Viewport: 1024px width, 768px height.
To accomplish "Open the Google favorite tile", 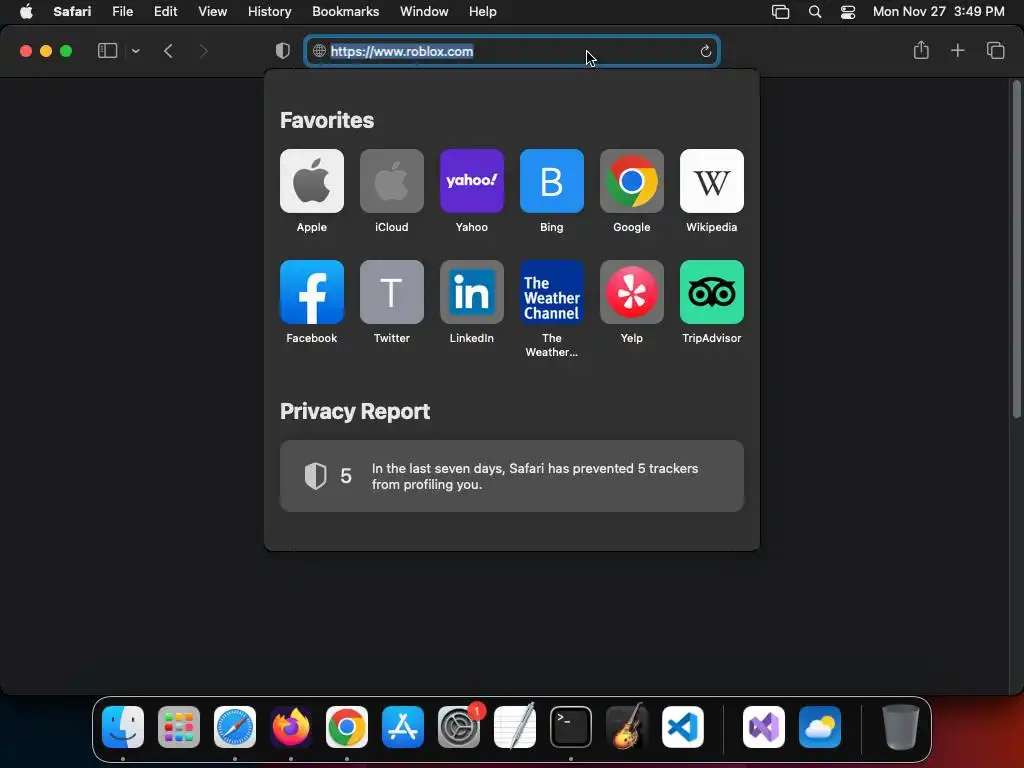I will [632, 181].
